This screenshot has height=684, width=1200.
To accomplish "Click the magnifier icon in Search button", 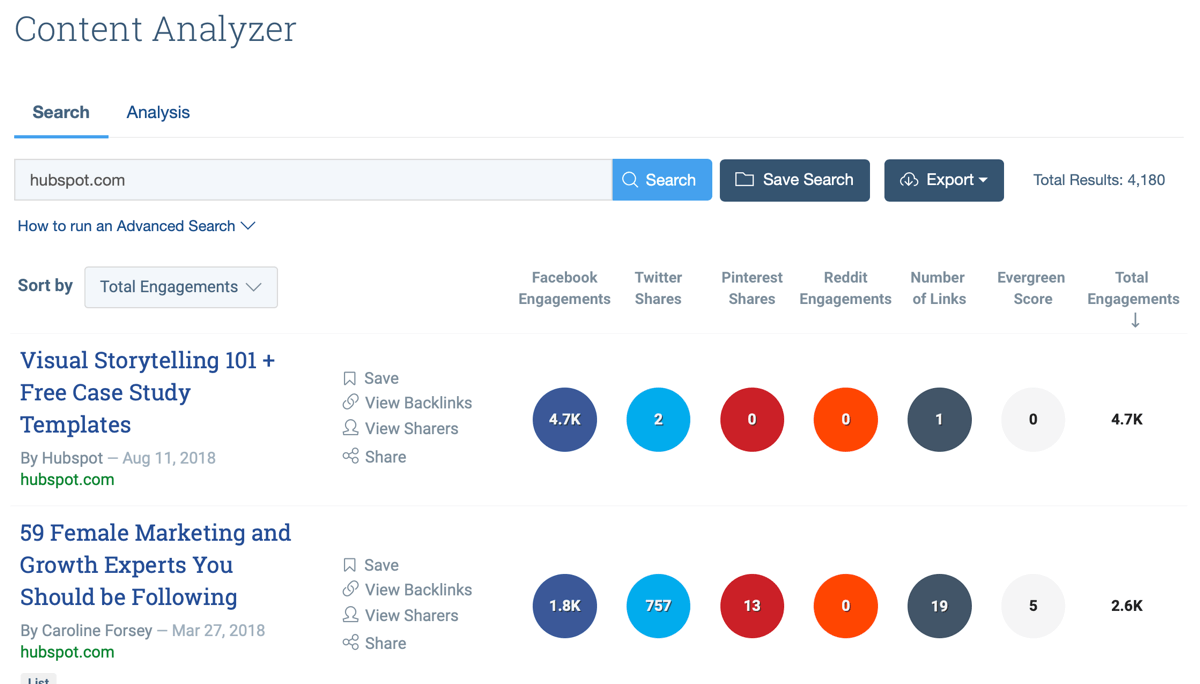I will pos(630,180).
